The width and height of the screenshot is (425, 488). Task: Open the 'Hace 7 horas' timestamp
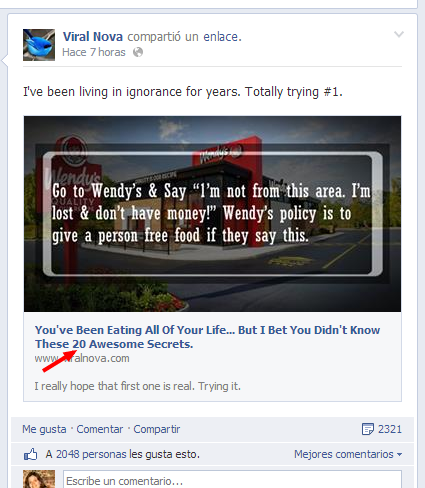coord(94,52)
